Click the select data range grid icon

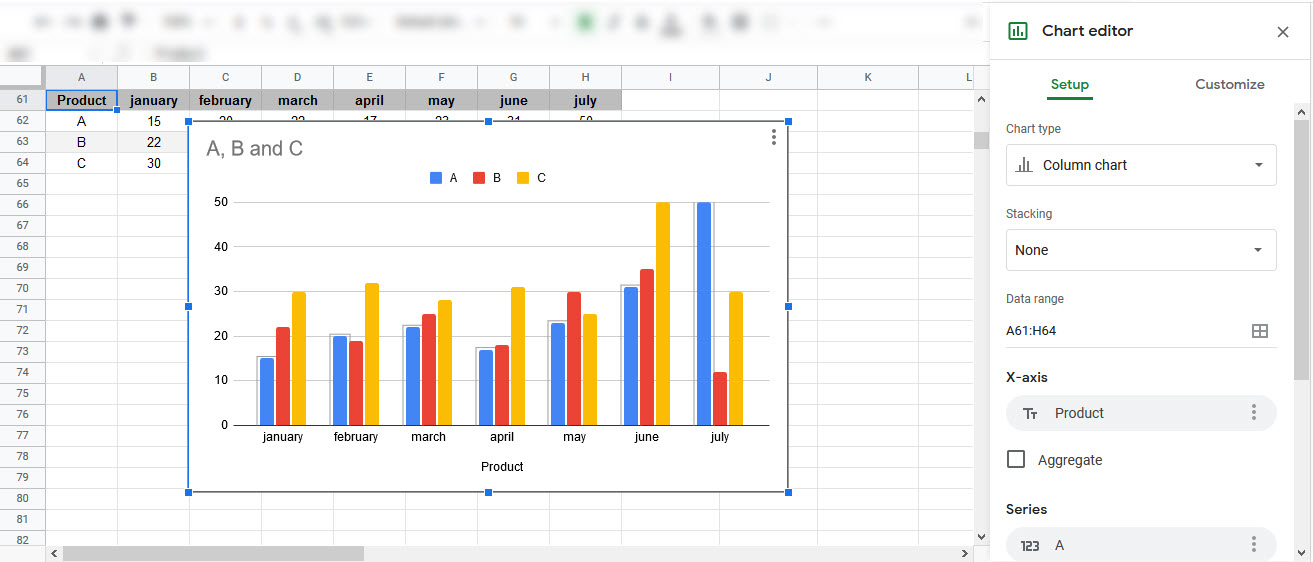pos(1260,331)
